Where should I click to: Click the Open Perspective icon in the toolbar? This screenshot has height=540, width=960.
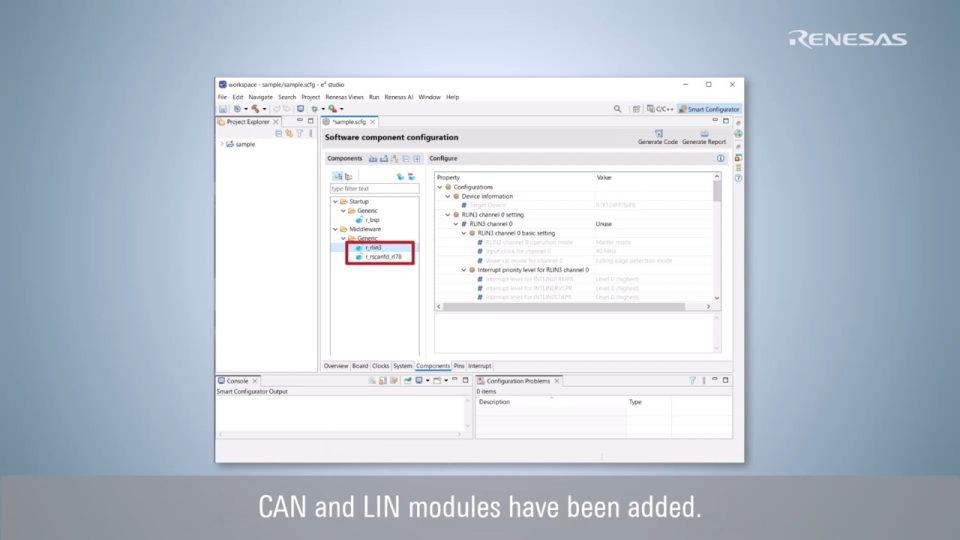(x=636, y=109)
